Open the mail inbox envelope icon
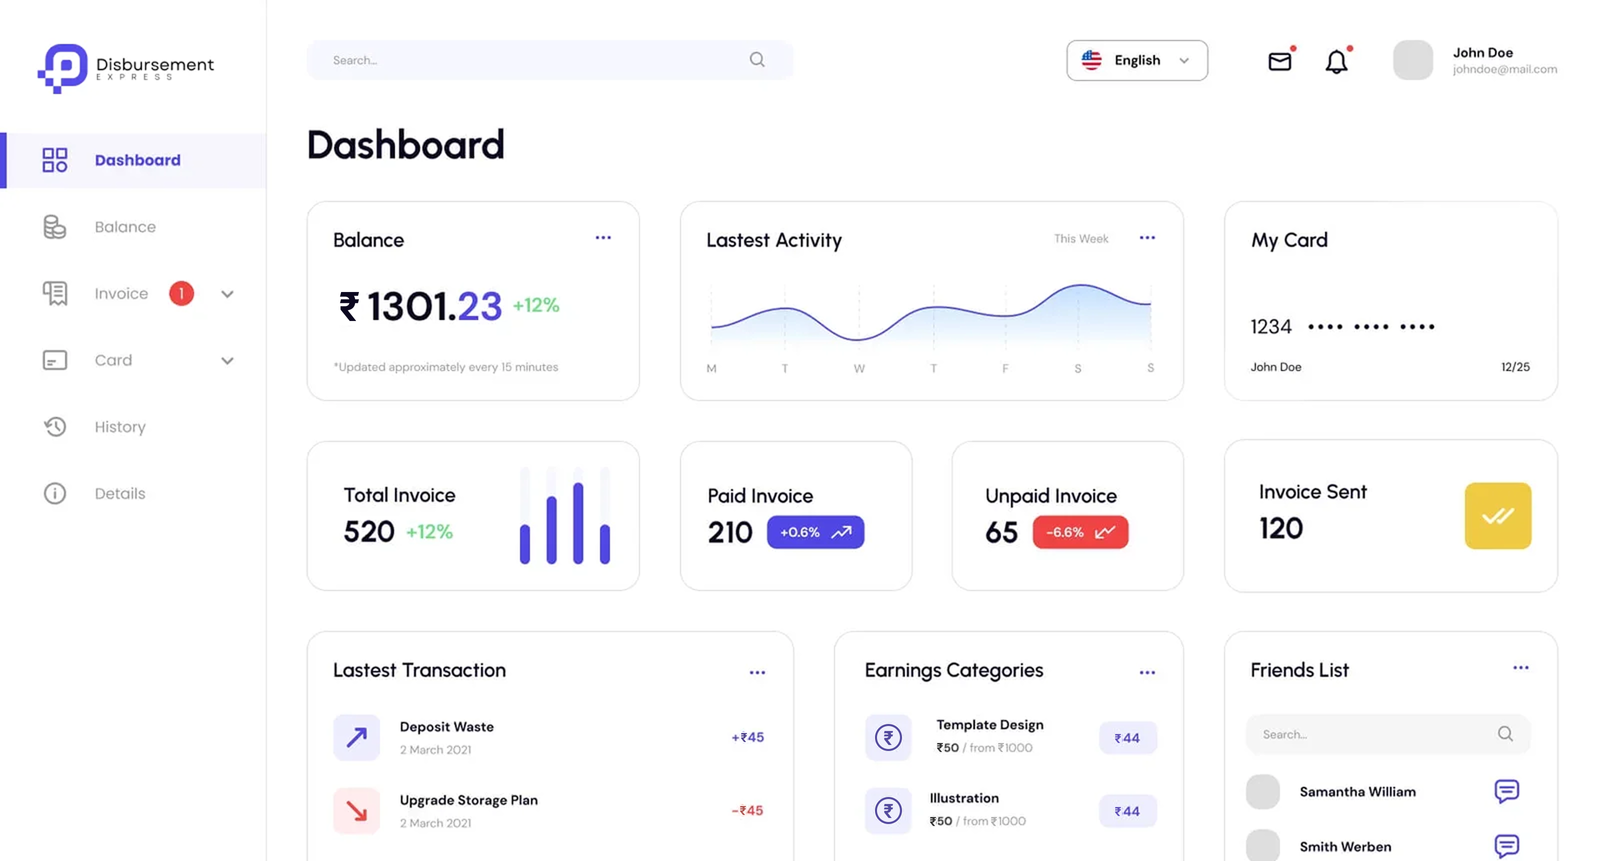 (1279, 61)
